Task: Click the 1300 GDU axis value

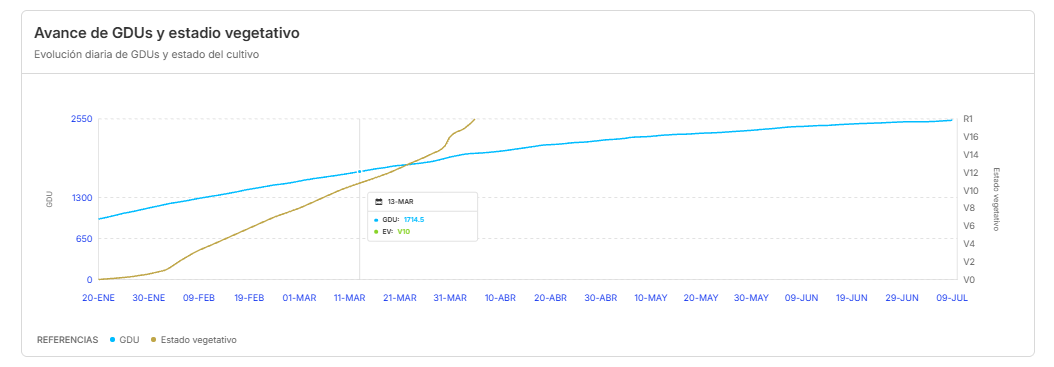Action: click(82, 198)
